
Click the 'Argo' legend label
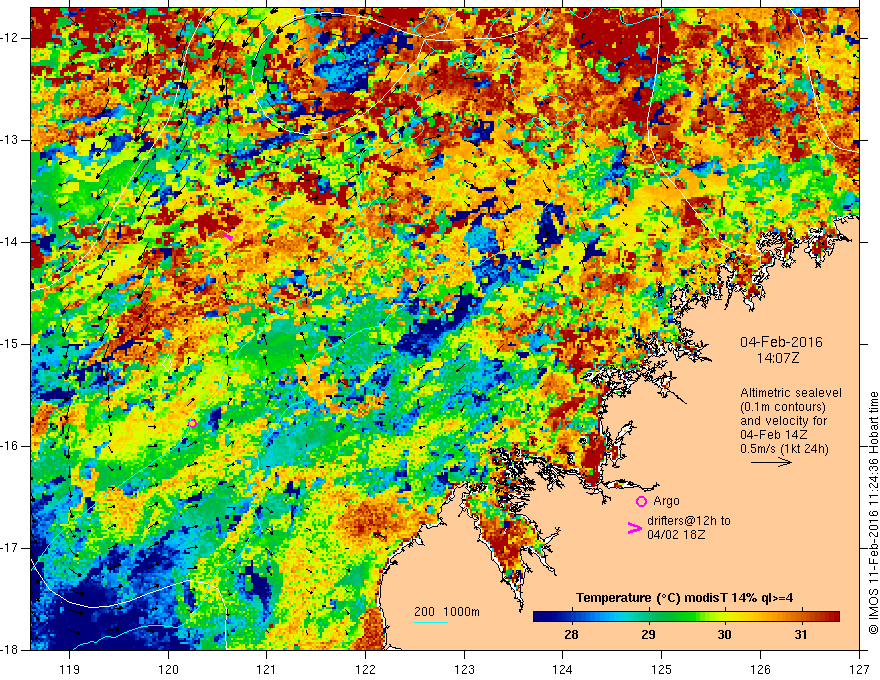(x=666, y=501)
